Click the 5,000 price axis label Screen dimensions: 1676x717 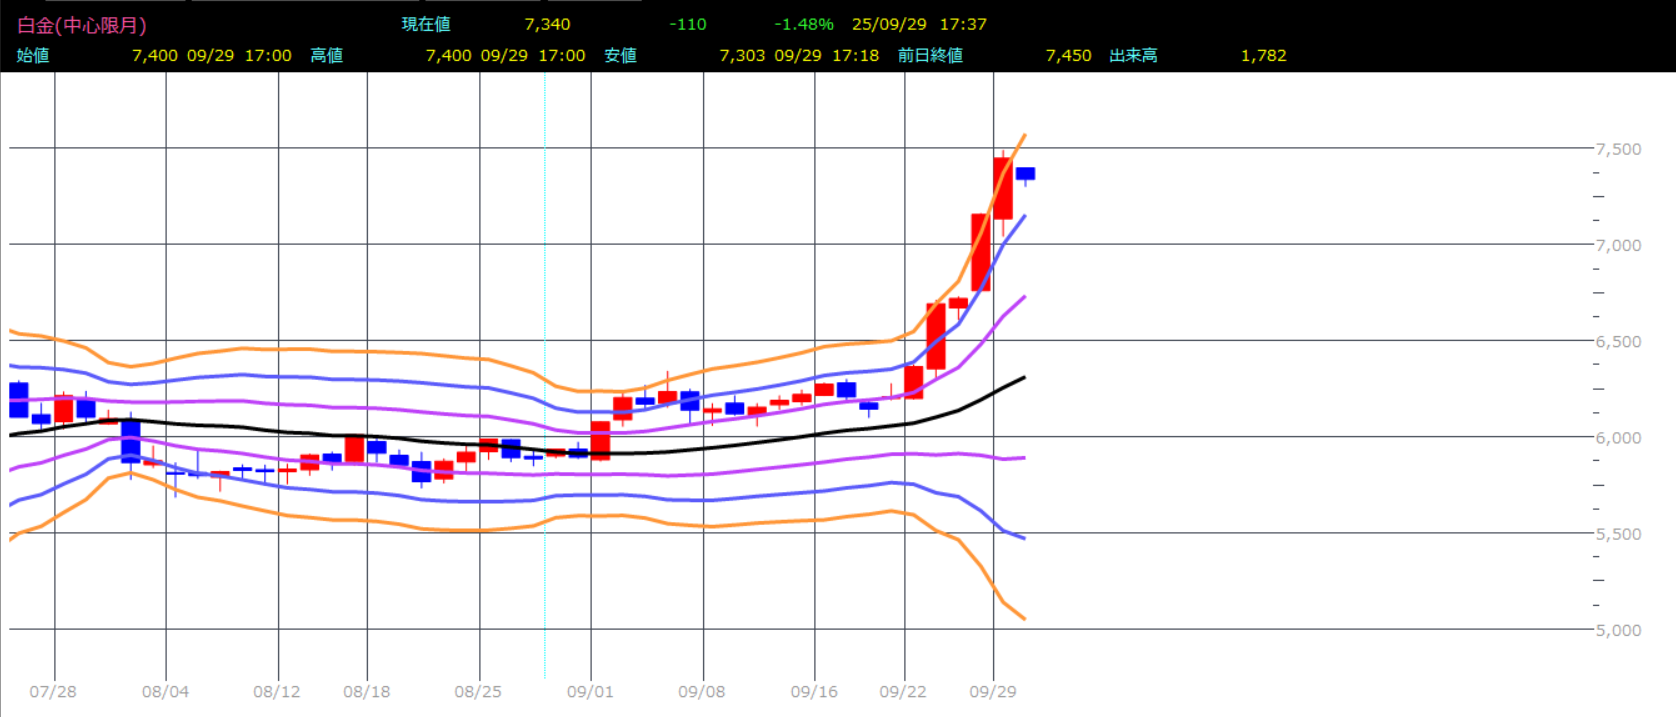[1618, 630]
